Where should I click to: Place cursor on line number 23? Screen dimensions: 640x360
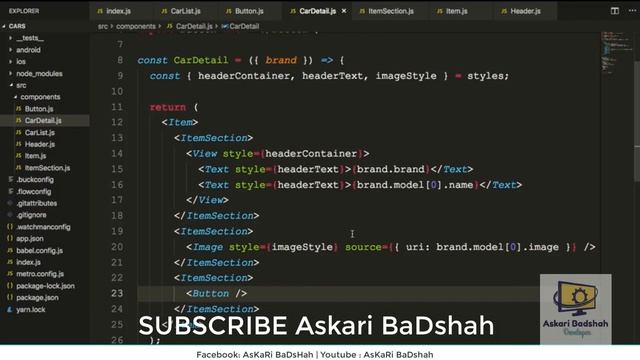point(117,293)
